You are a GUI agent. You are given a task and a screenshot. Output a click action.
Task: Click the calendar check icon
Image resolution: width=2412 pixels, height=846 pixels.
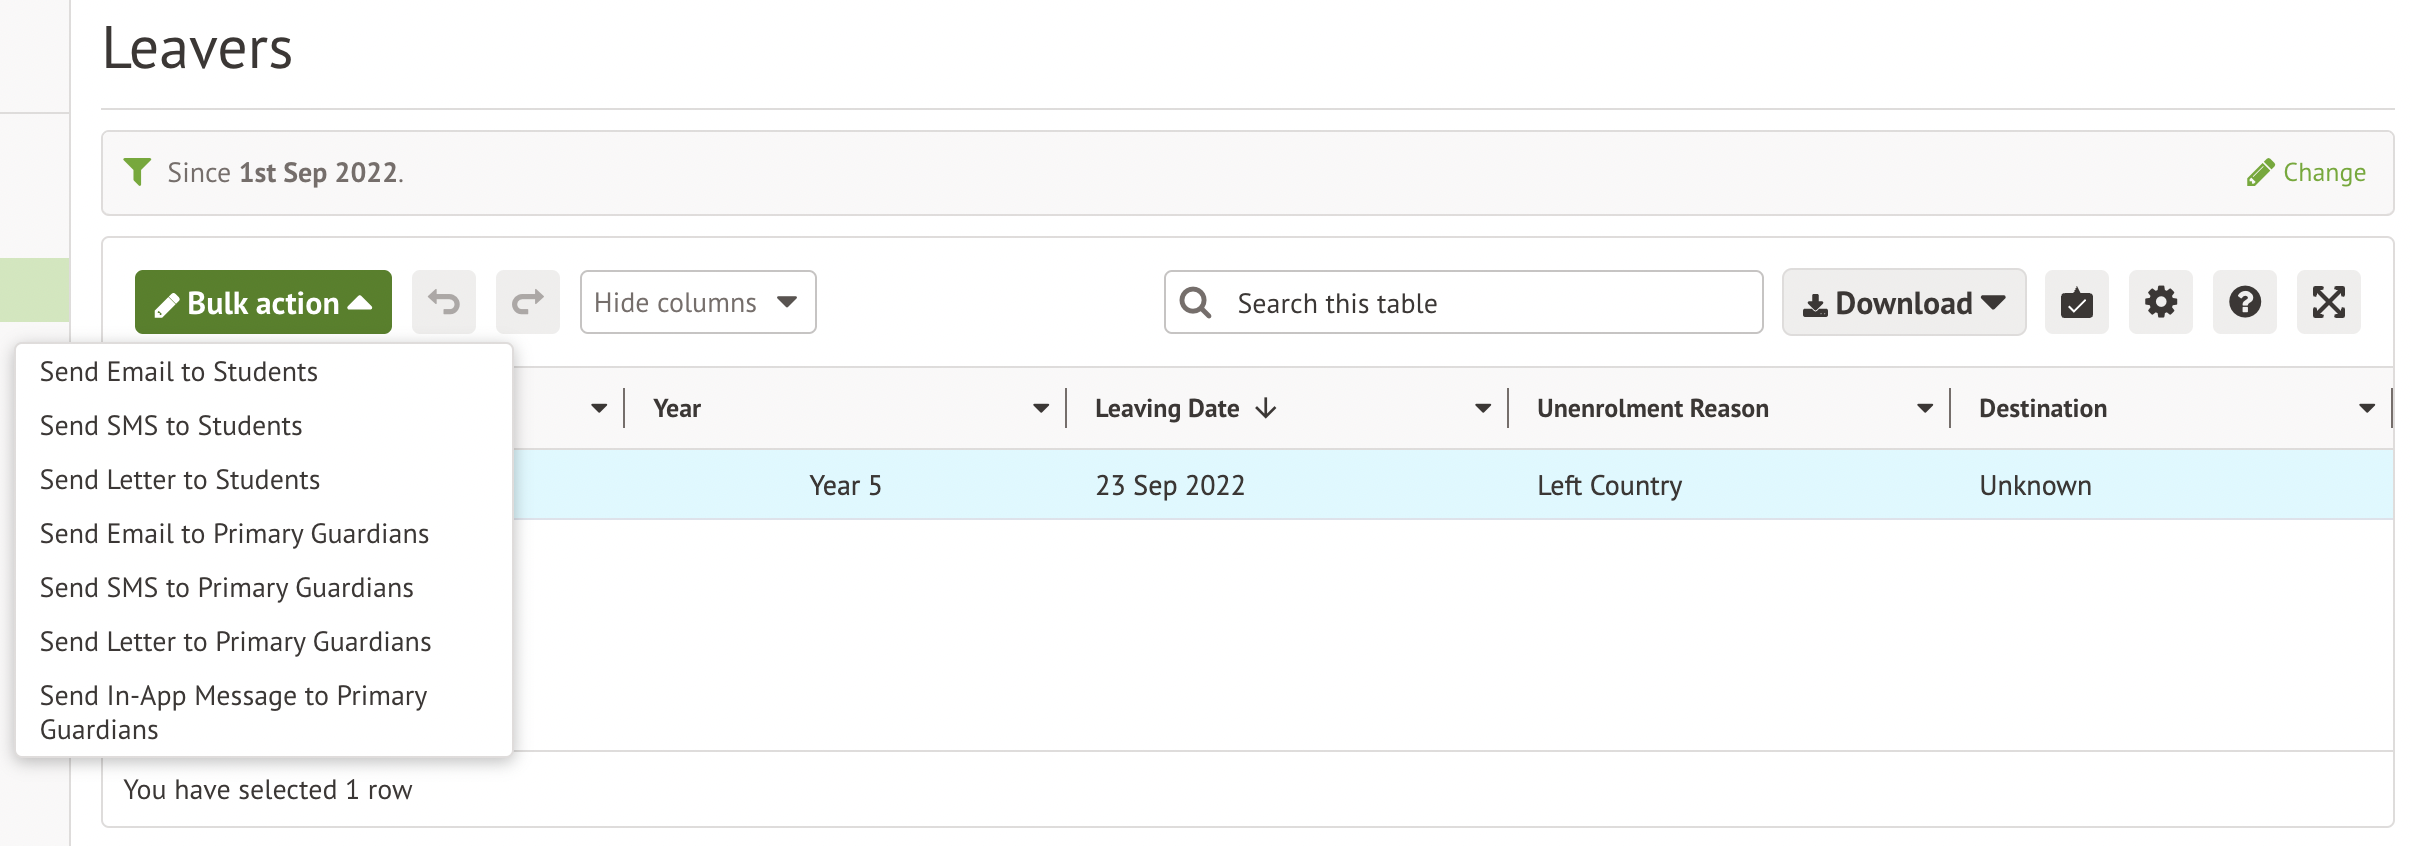pyautogui.click(x=2076, y=302)
